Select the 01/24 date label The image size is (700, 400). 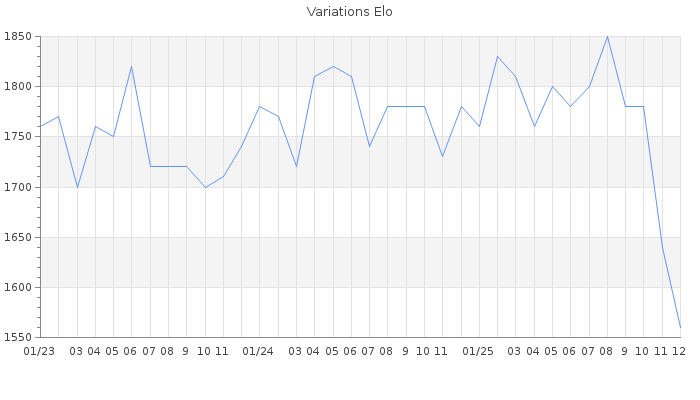point(259,351)
